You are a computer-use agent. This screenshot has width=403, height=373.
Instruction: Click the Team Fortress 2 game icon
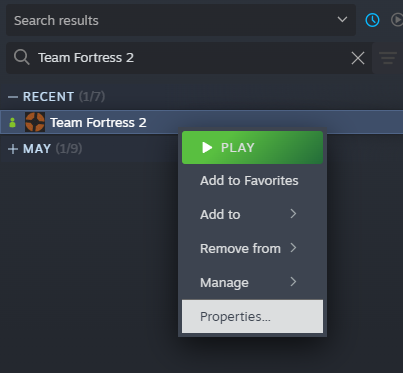[x=35, y=122]
